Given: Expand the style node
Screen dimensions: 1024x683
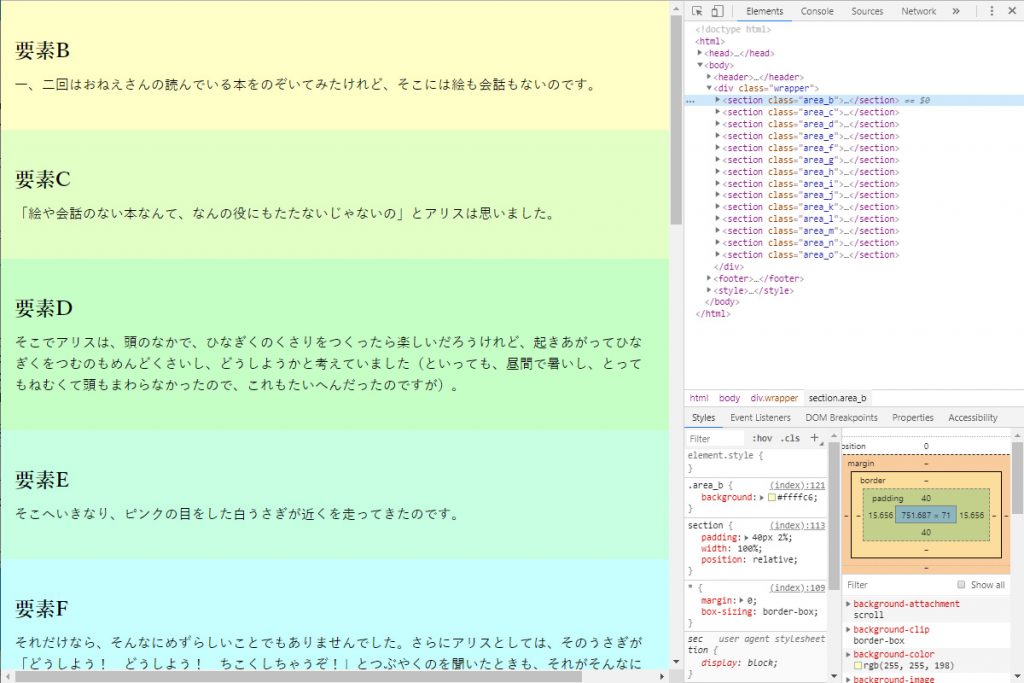Looking at the screenshot, I should pos(709,291).
